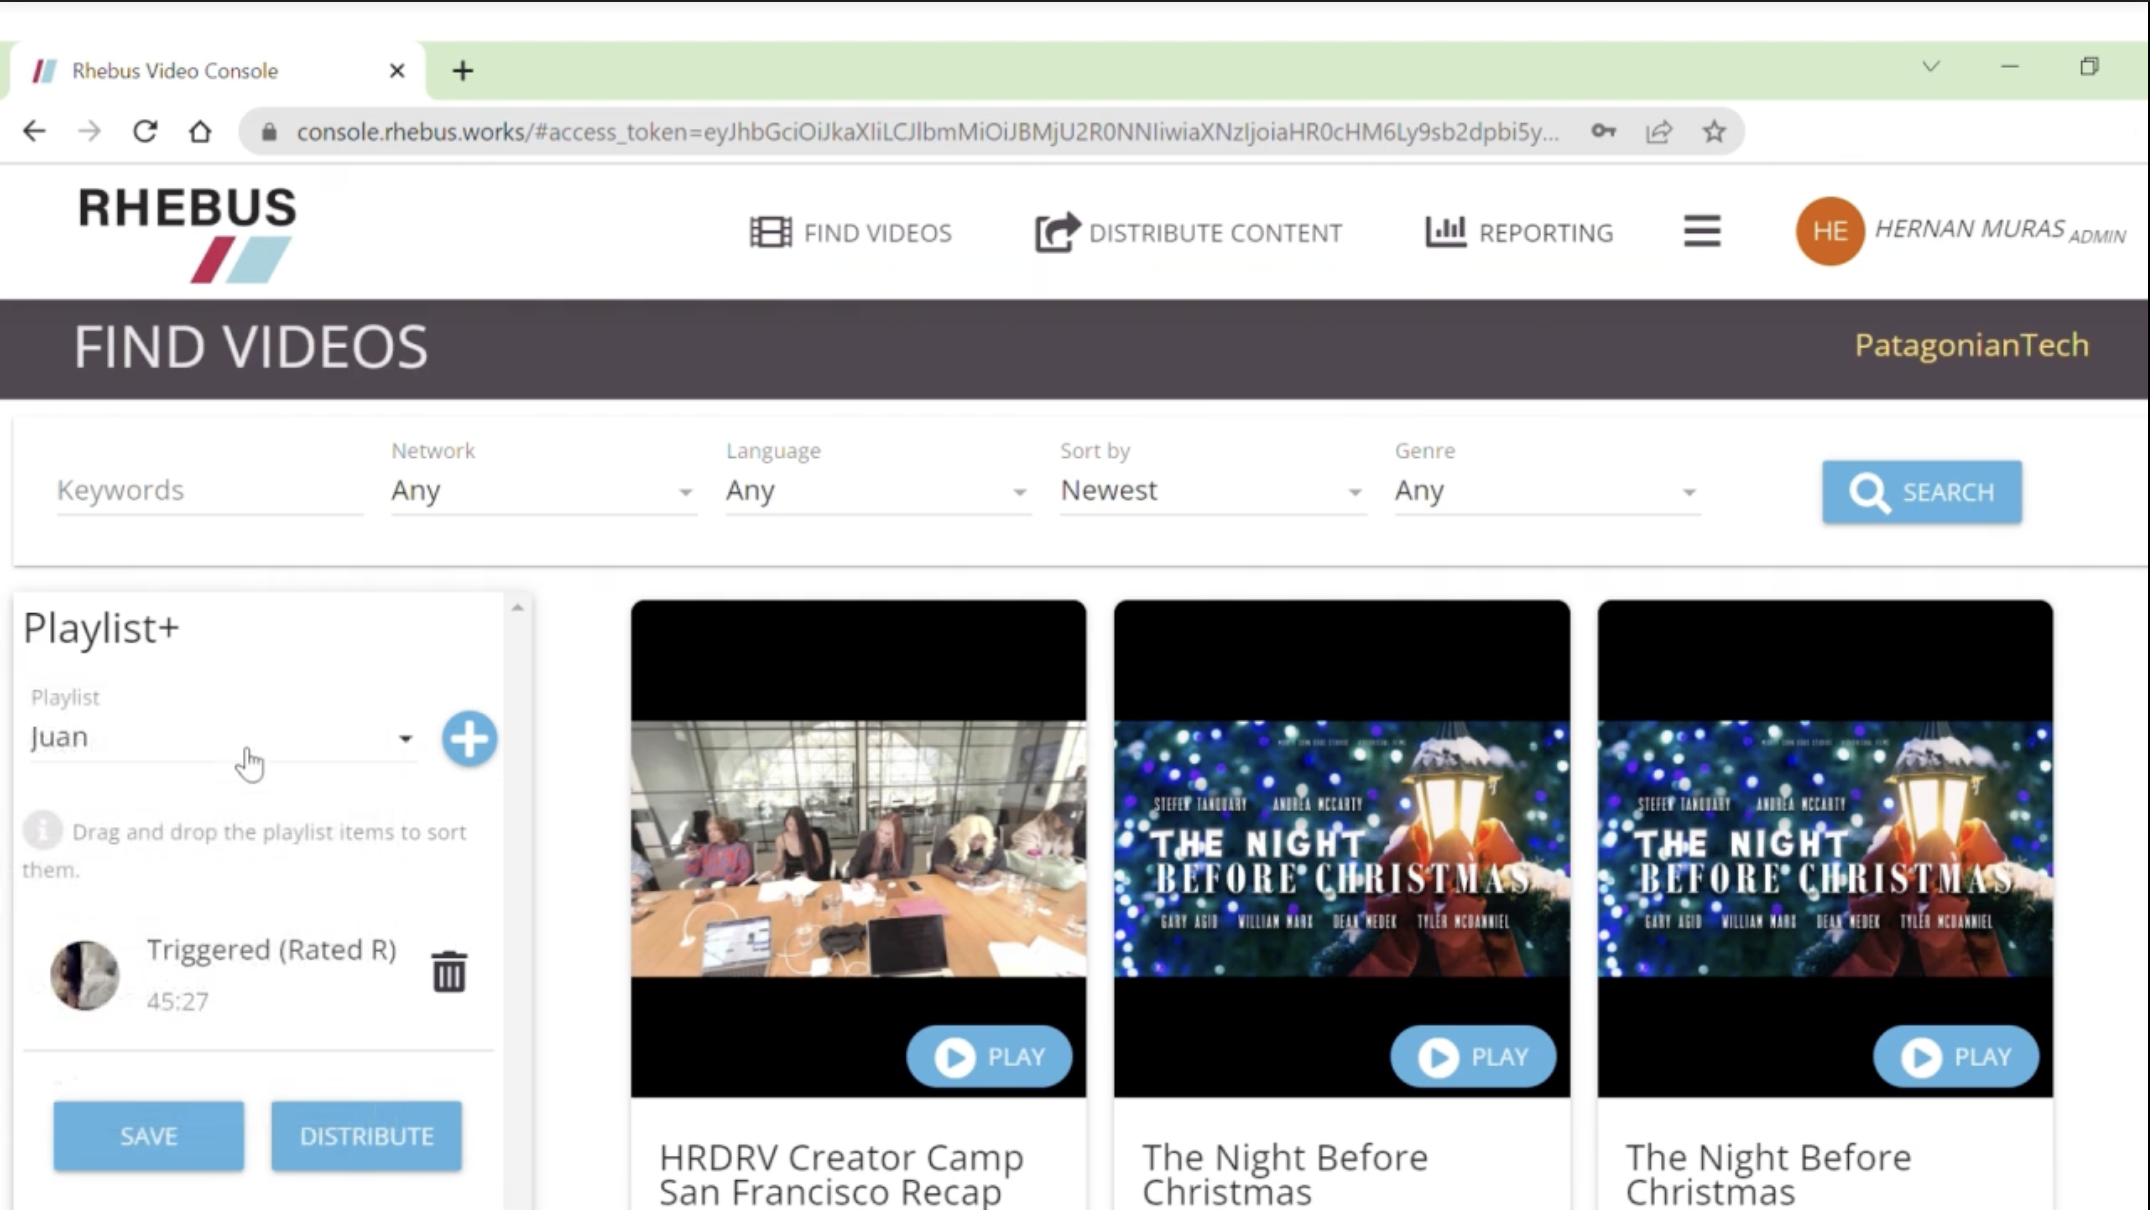Bookmark this page with star icon
The height and width of the screenshot is (1210, 2150).
click(x=1714, y=131)
